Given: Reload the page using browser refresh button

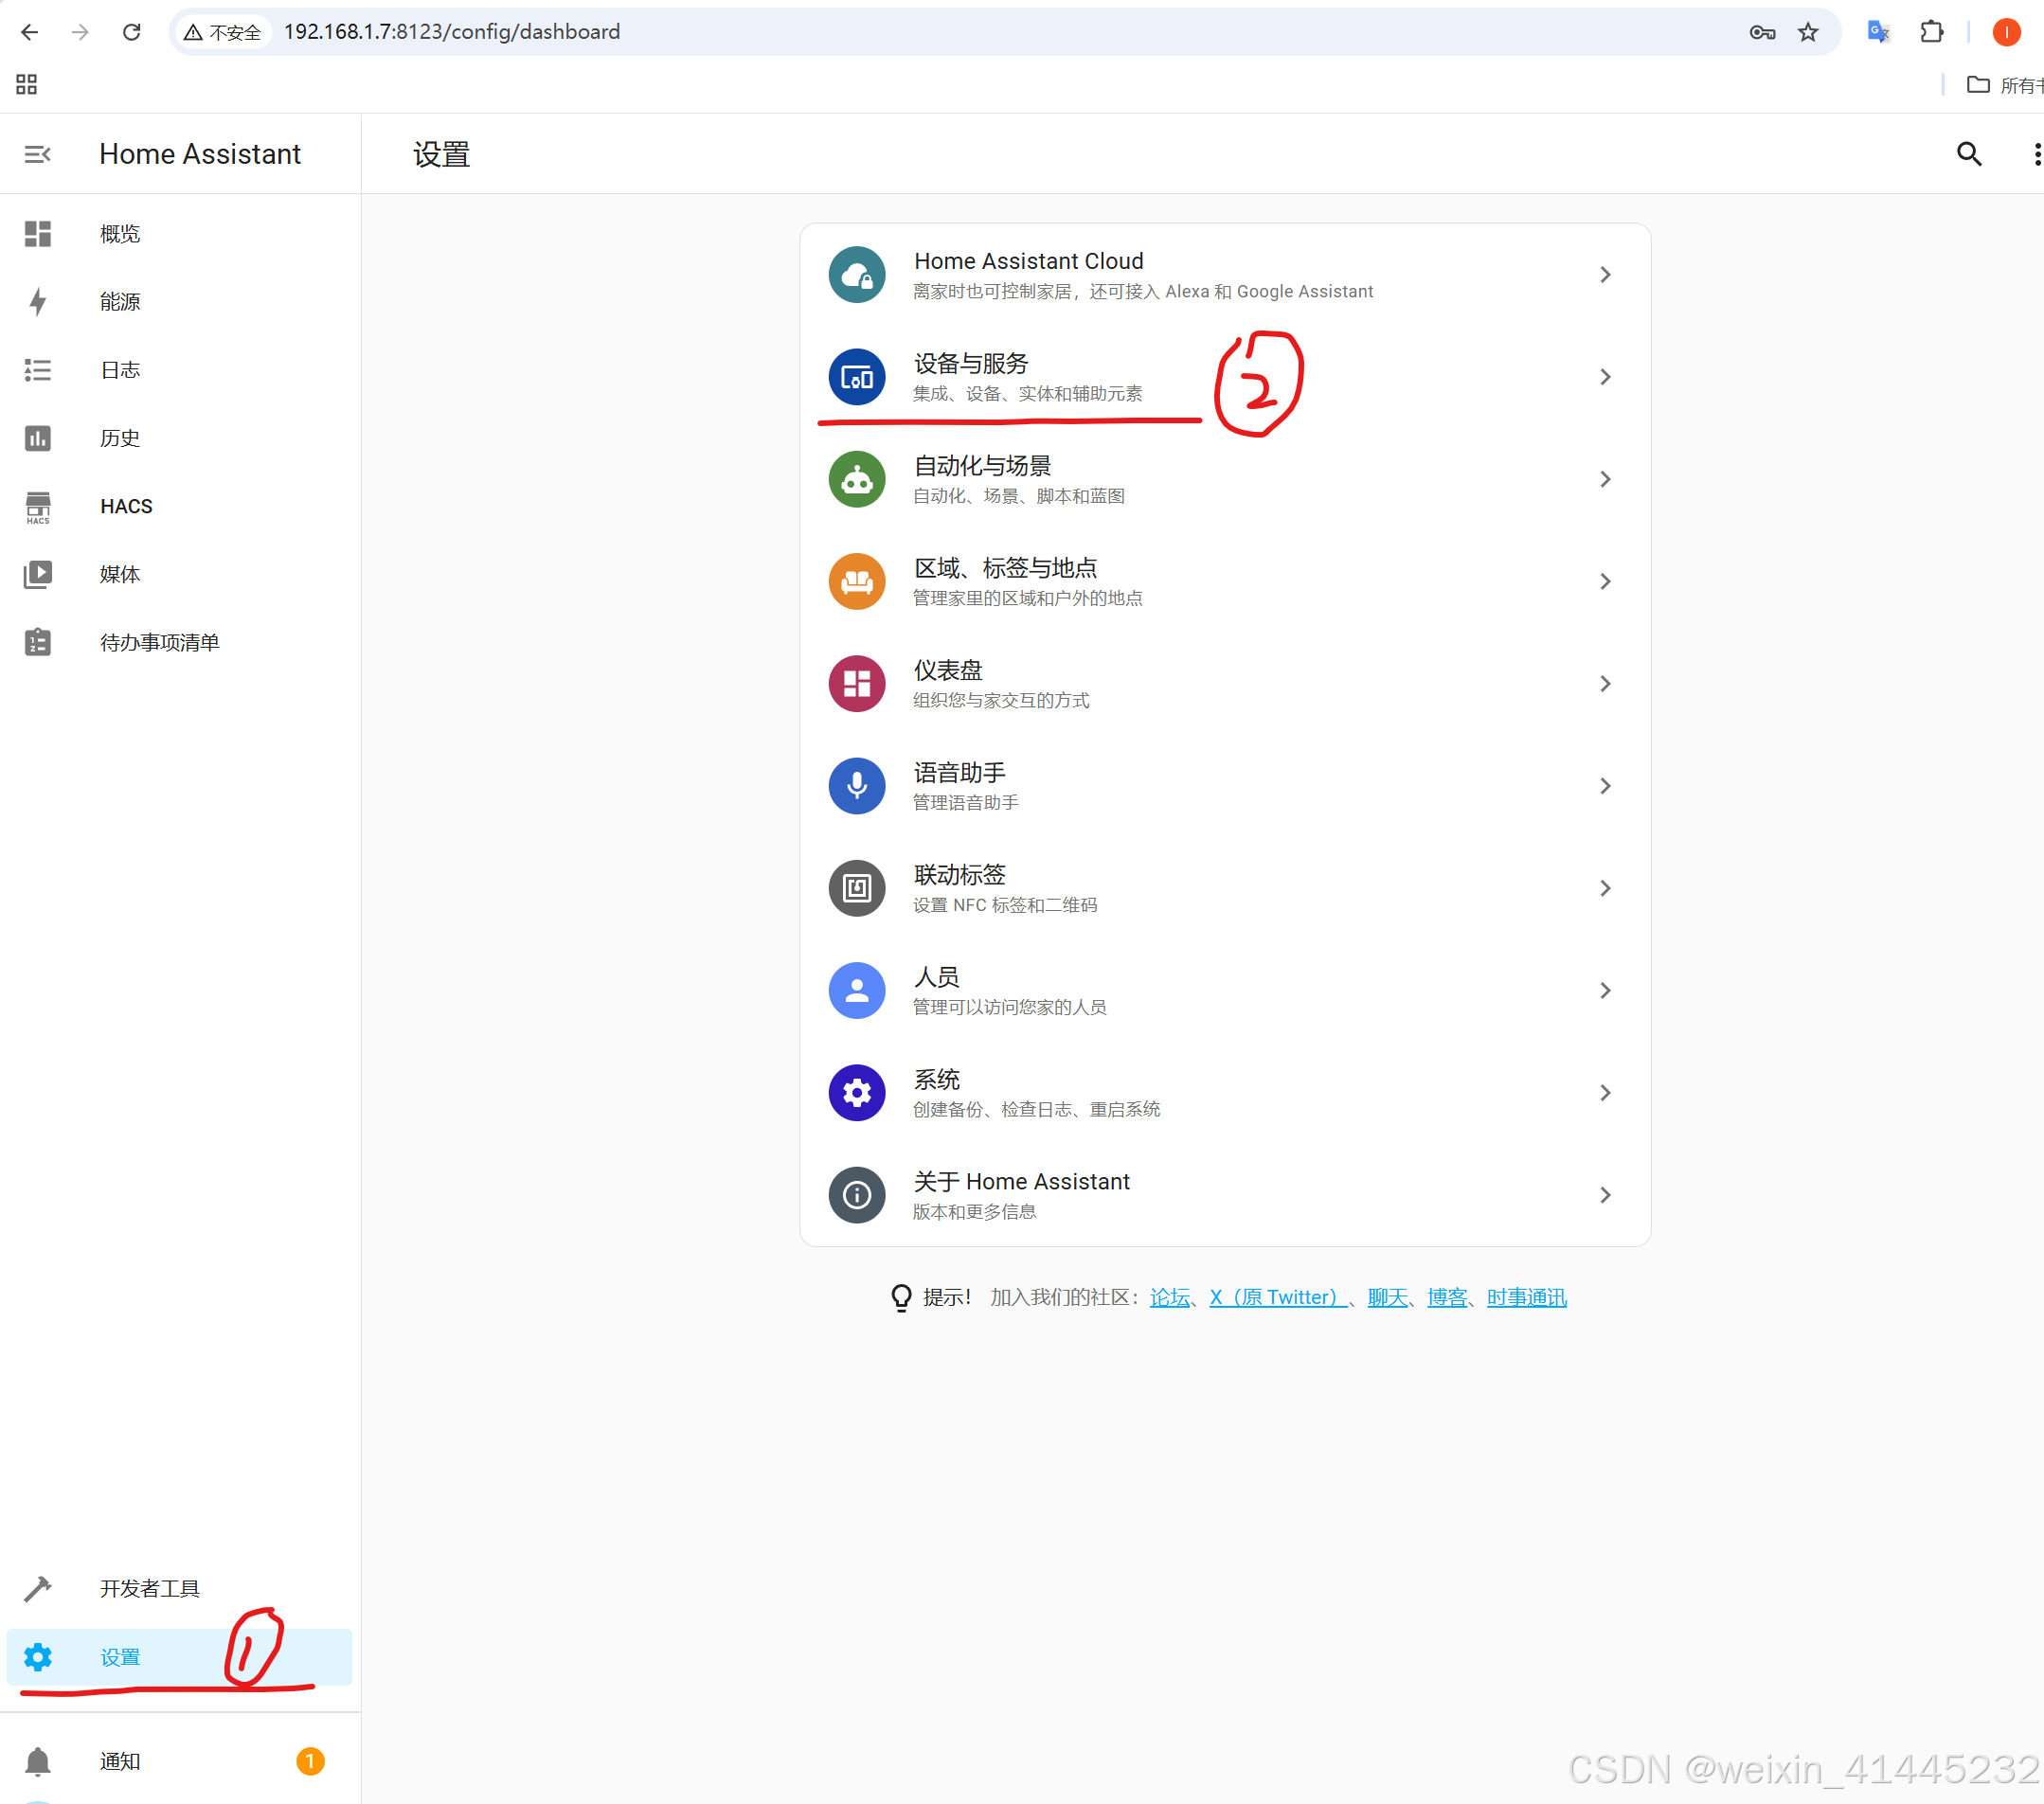Looking at the screenshot, I should [131, 32].
